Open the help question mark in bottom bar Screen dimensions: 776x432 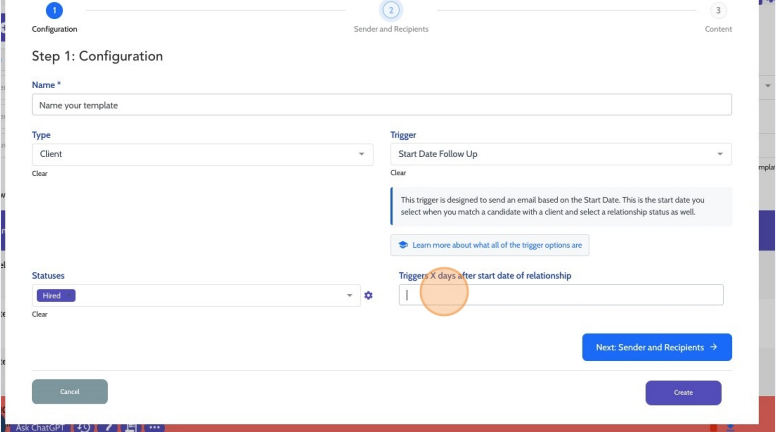[x=108, y=427]
